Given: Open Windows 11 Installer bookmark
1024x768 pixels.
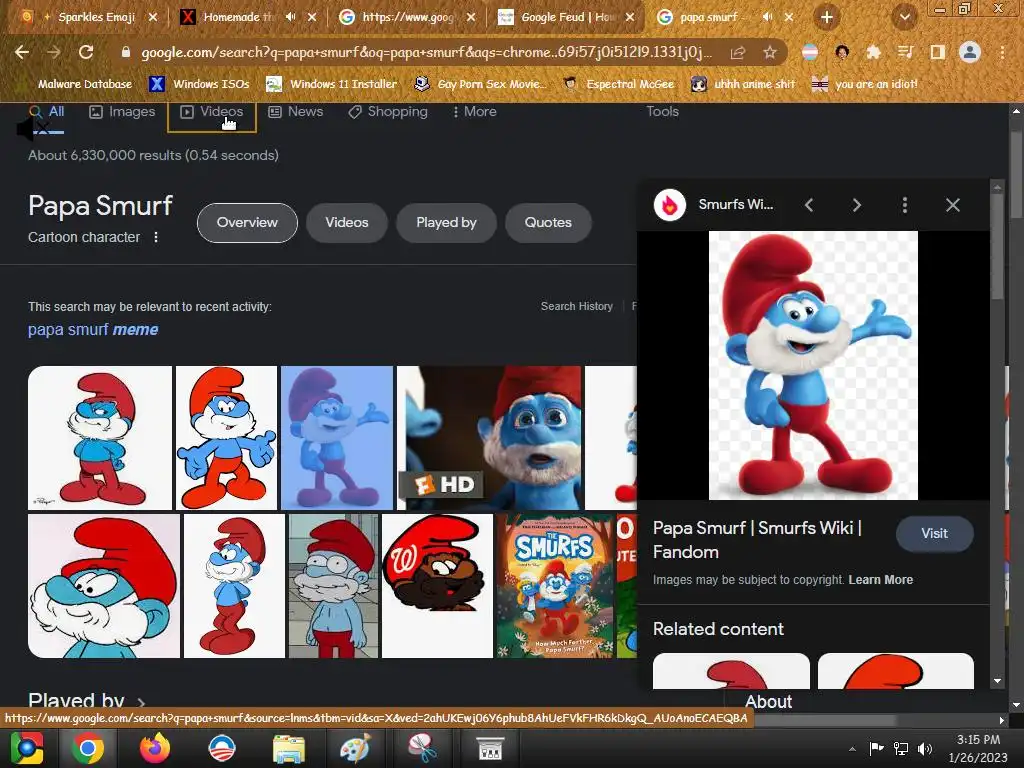Looking at the screenshot, I should pos(332,84).
